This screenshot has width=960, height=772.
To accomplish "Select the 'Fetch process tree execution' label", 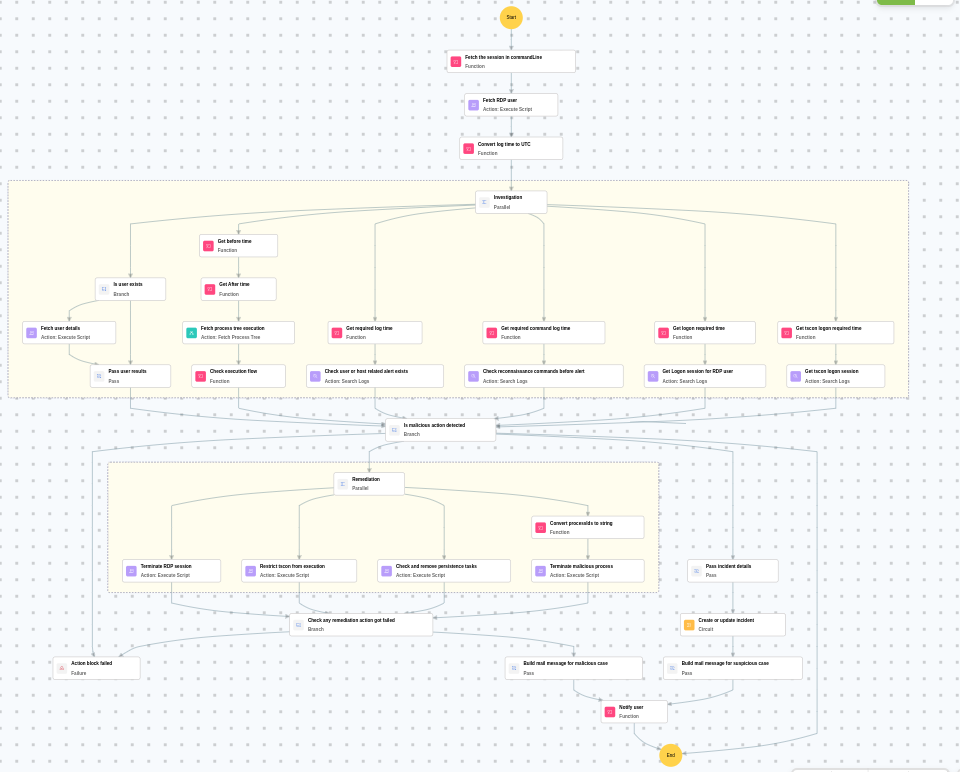I will [x=233, y=328].
